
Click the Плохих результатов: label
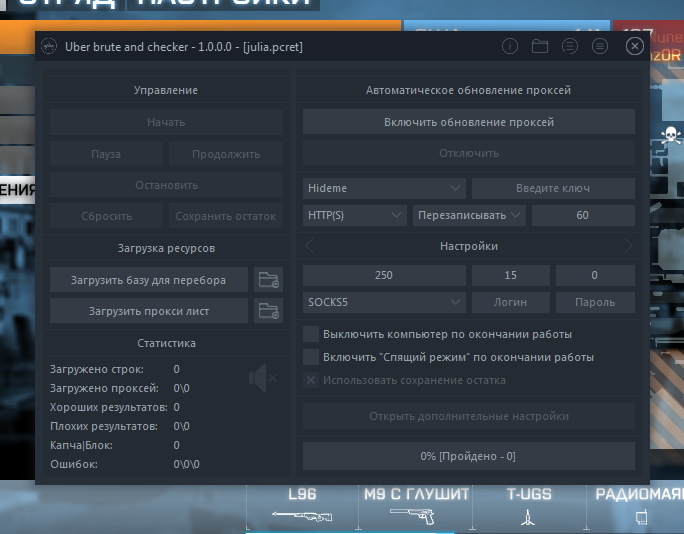coord(104,426)
